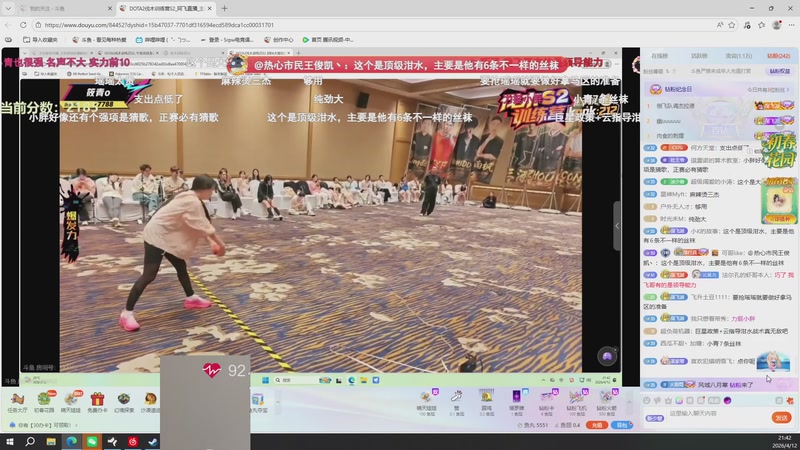Switch to the 在线榜 tab
Image resolution: width=800 pixels, height=450 pixels.
tap(659, 56)
